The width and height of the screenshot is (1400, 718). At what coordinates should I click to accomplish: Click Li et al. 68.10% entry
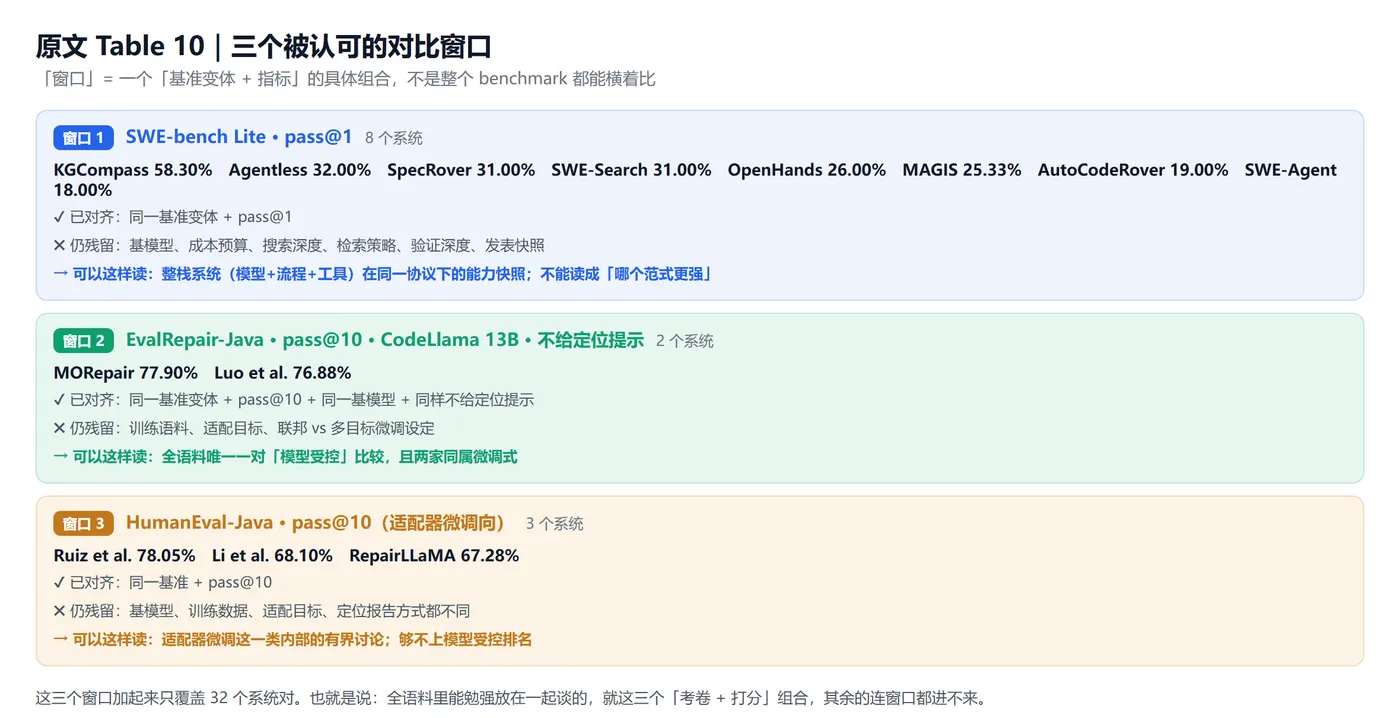(272, 555)
